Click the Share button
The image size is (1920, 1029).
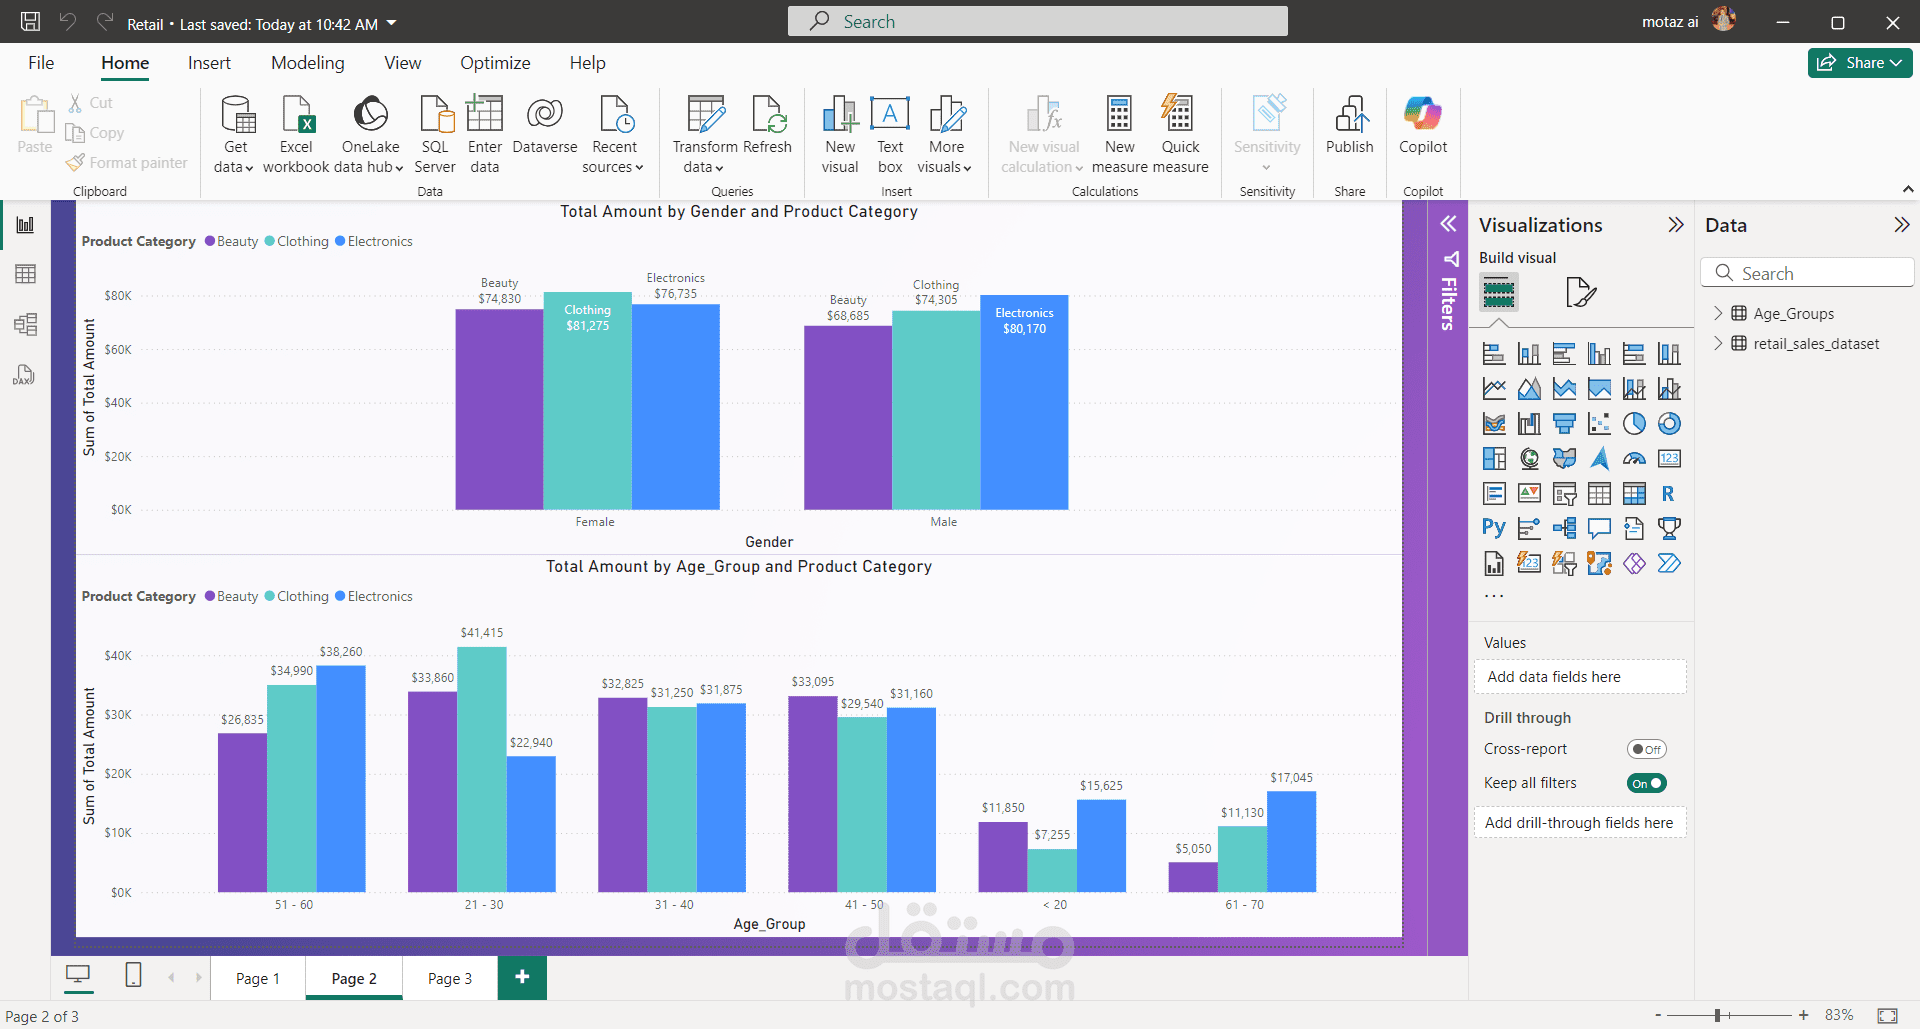click(1860, 63)
